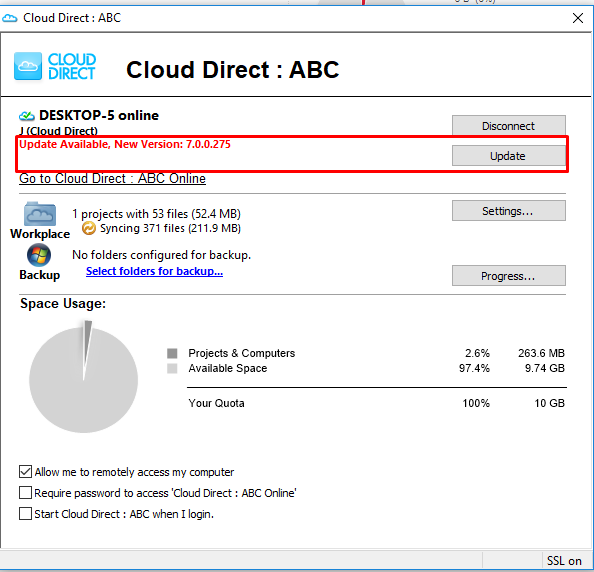Image resolution: width=594 pixels, height=572 pixels.
Task: Click the Cloud Direct logo icon
Action: tap(28, 66)
